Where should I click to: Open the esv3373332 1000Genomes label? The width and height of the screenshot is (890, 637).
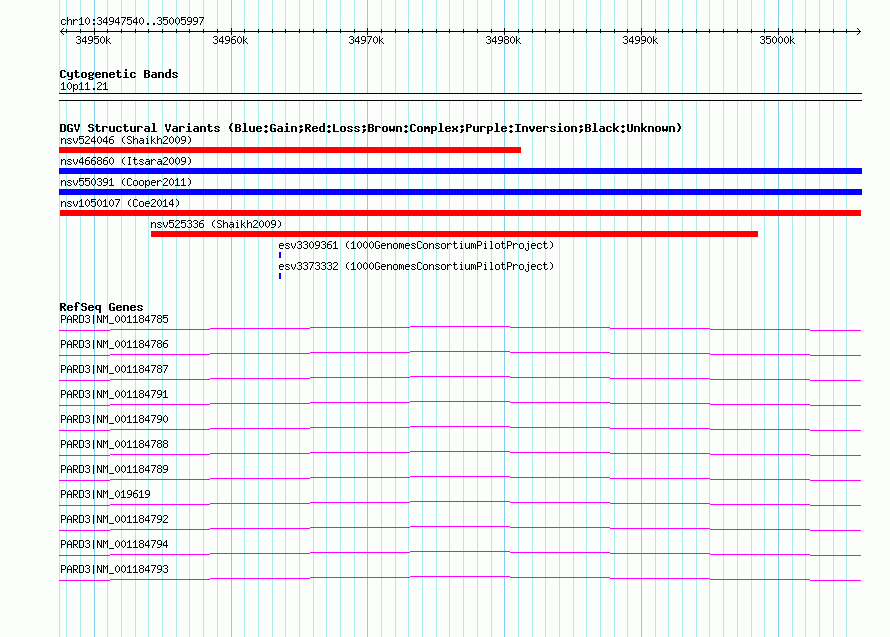(x=416, y=266)
